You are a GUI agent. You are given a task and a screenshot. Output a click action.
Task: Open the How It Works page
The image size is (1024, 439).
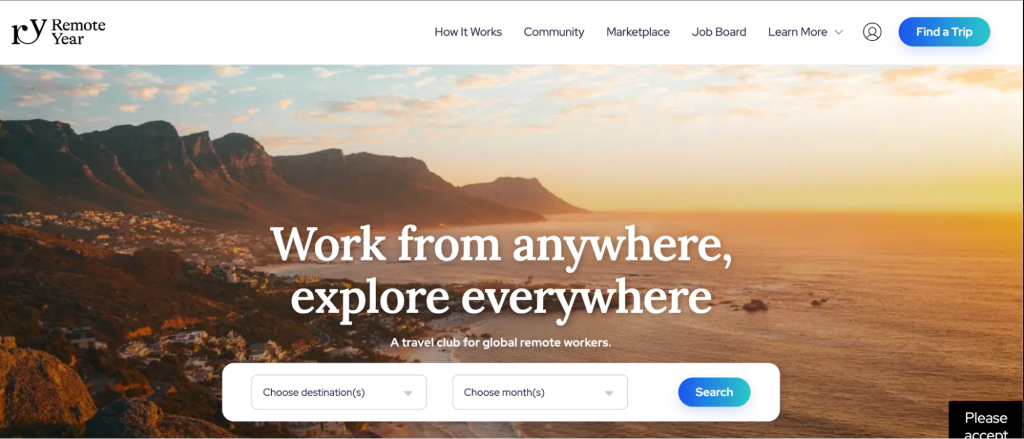click(468, 32)
